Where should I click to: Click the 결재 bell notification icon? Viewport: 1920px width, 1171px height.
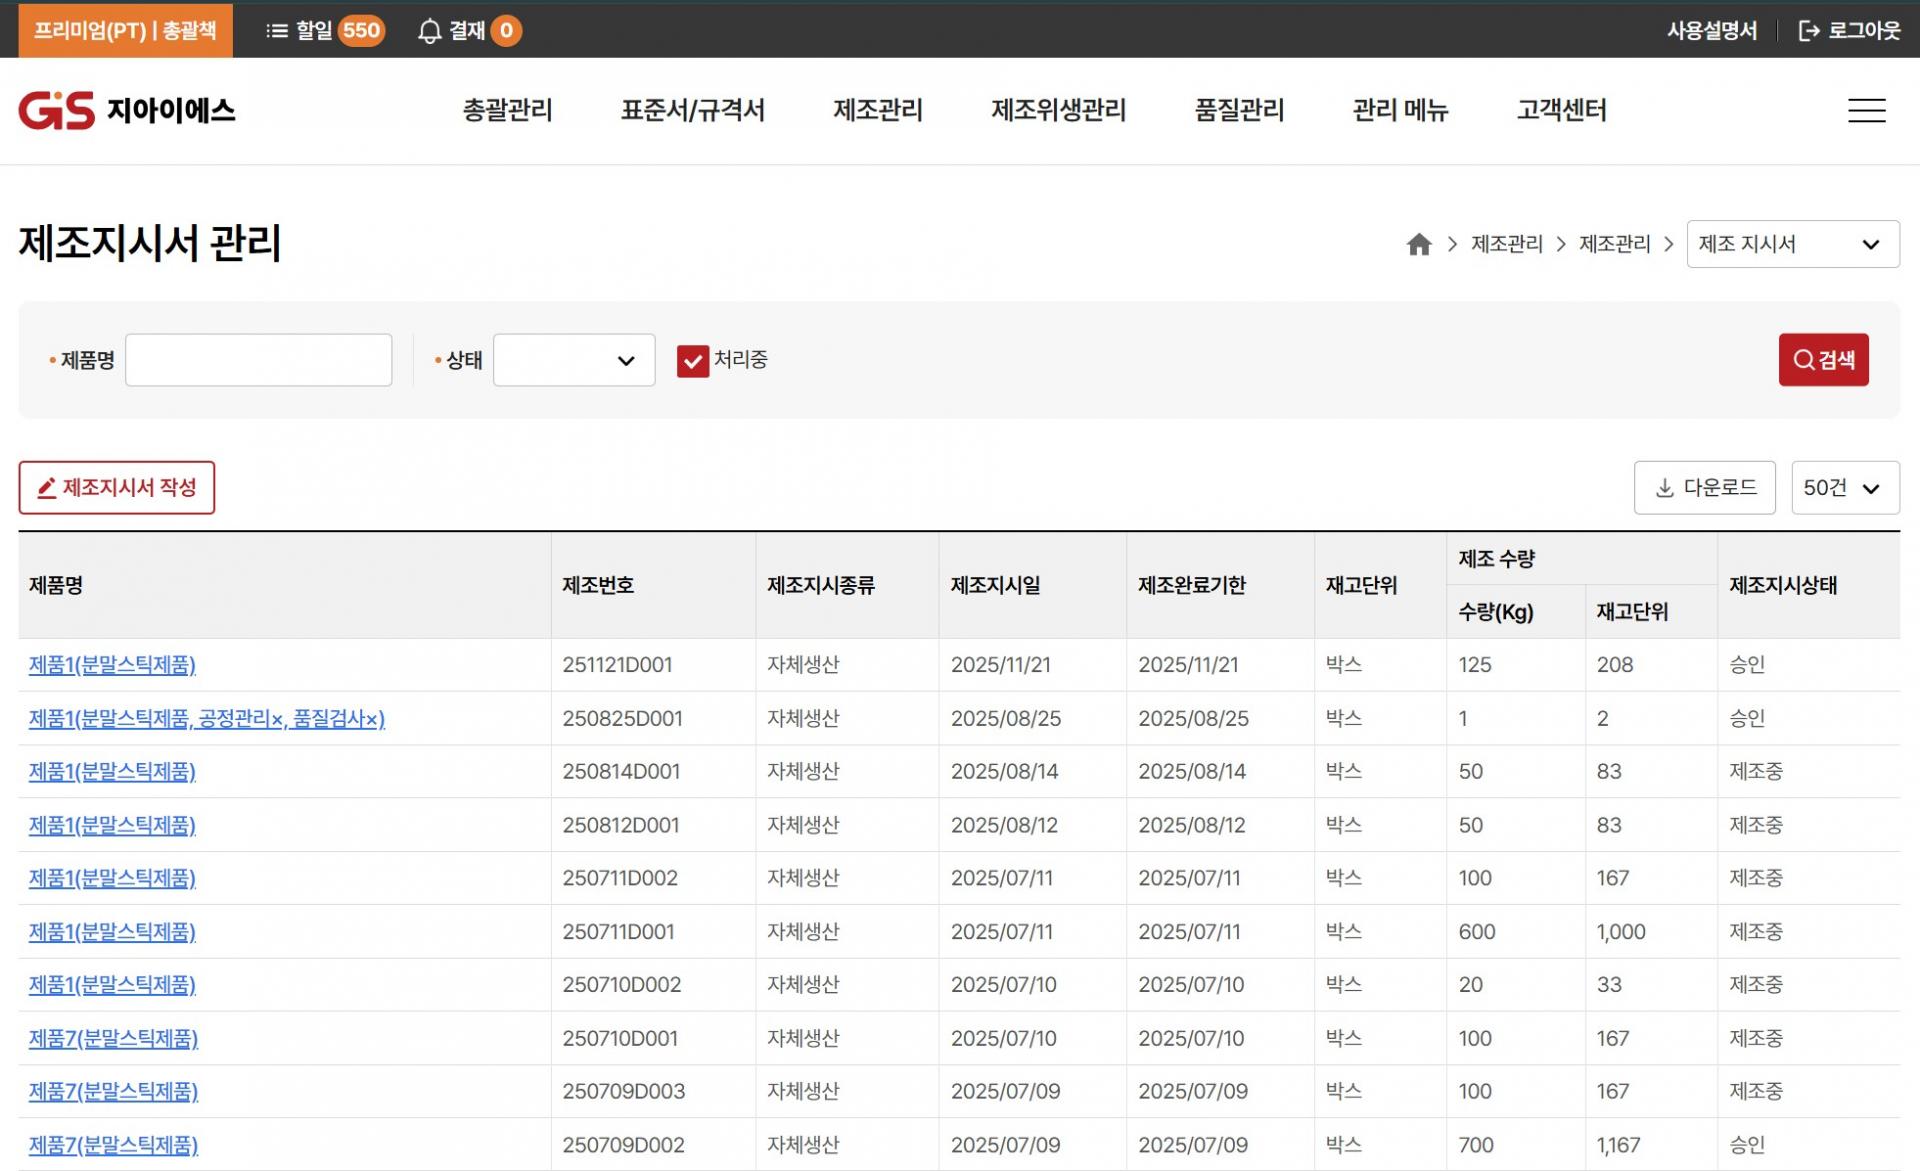pyautogui.click(x=430, y=31)
